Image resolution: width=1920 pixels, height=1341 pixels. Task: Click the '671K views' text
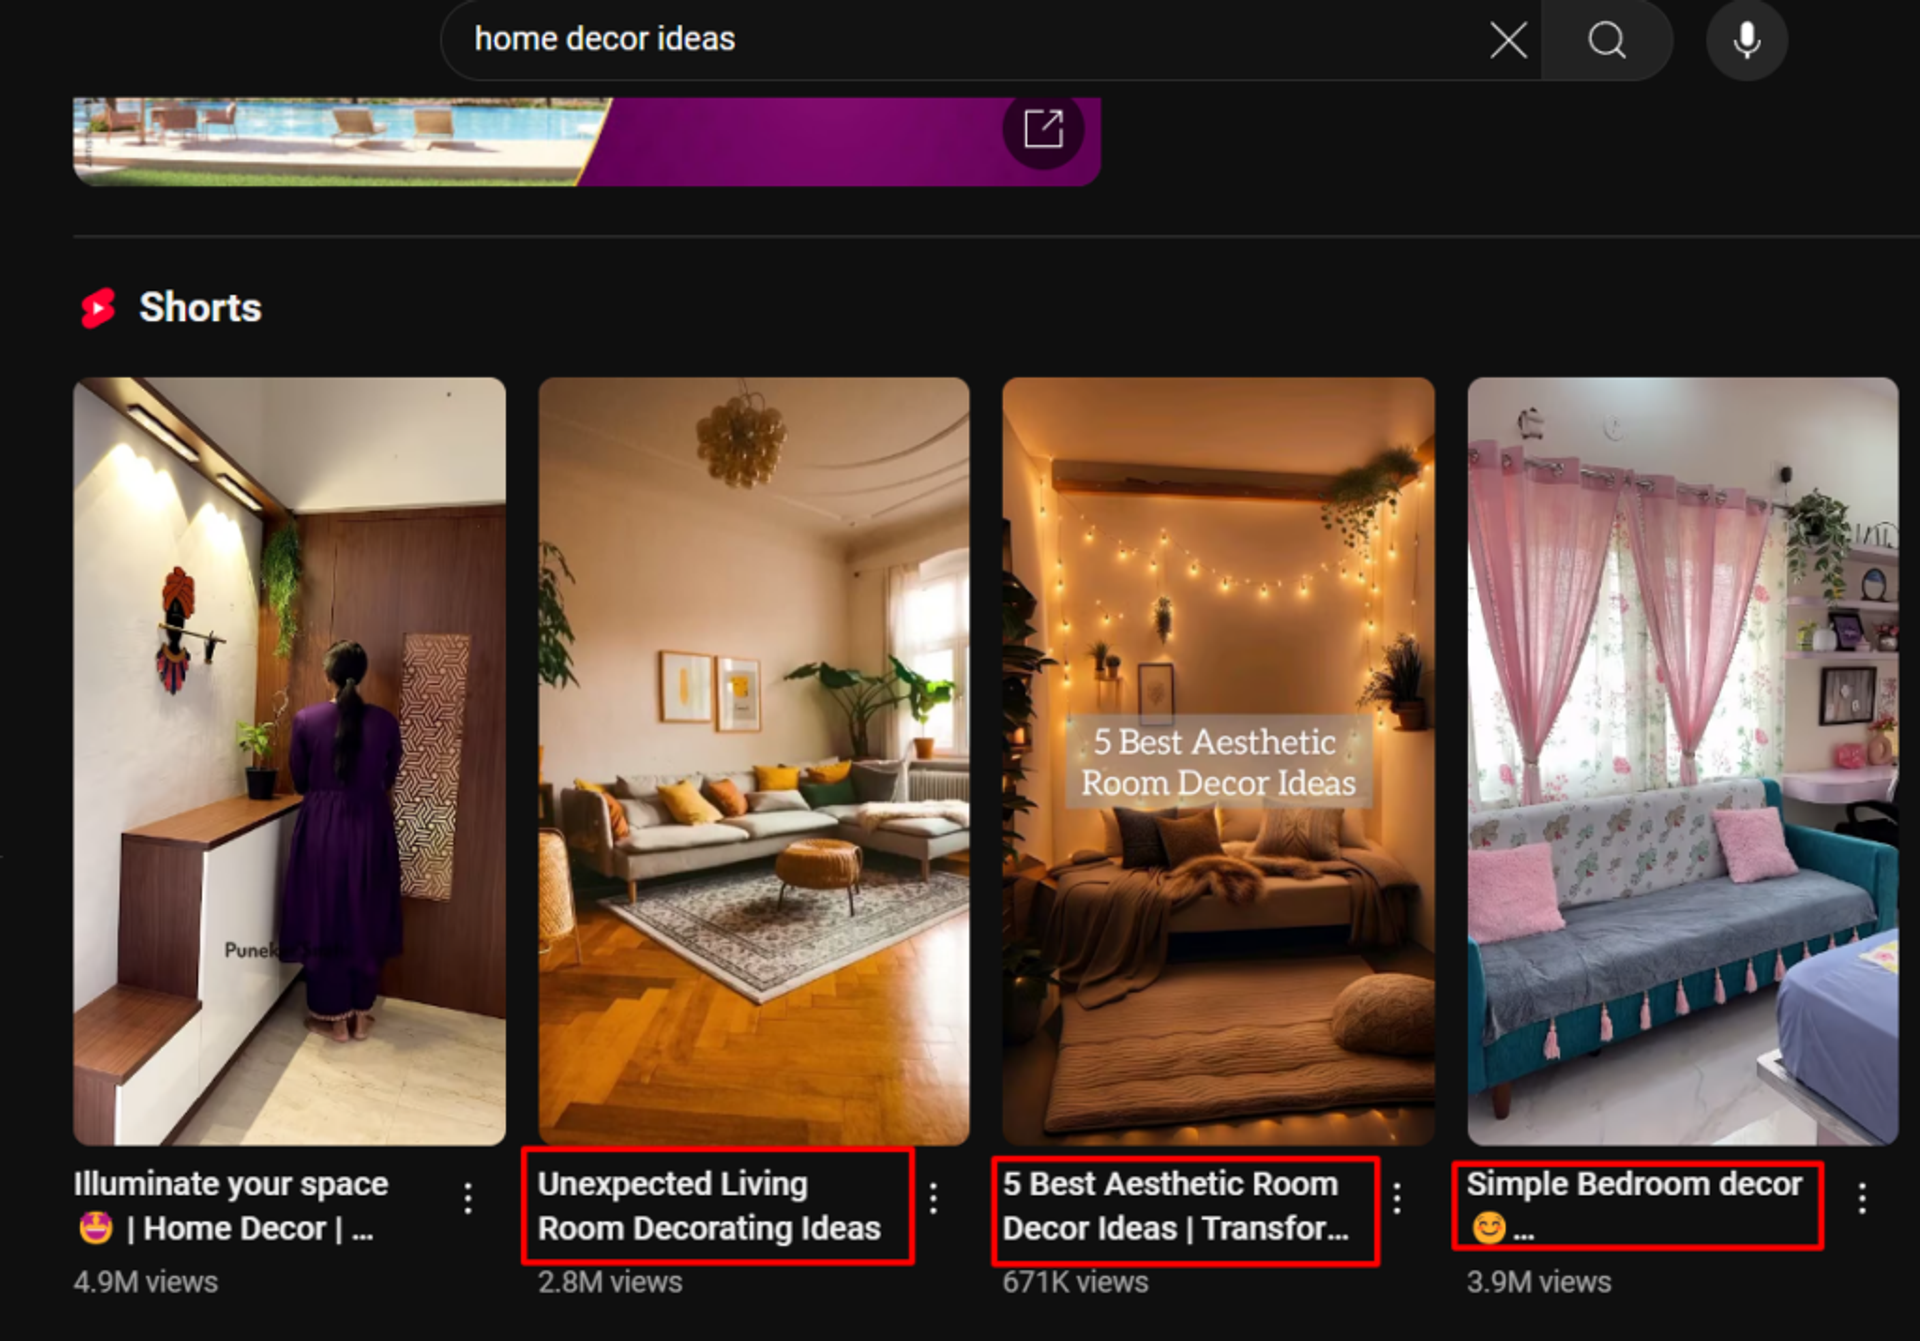click(x=1075, y=1282)
